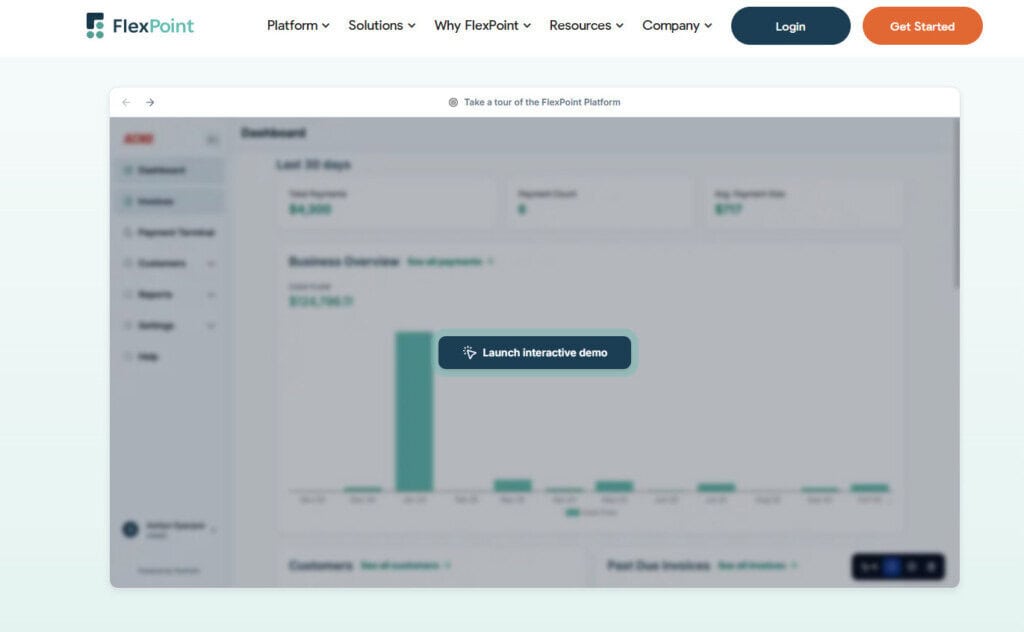Click the forward arrow in demo frame

pos(150,102)
